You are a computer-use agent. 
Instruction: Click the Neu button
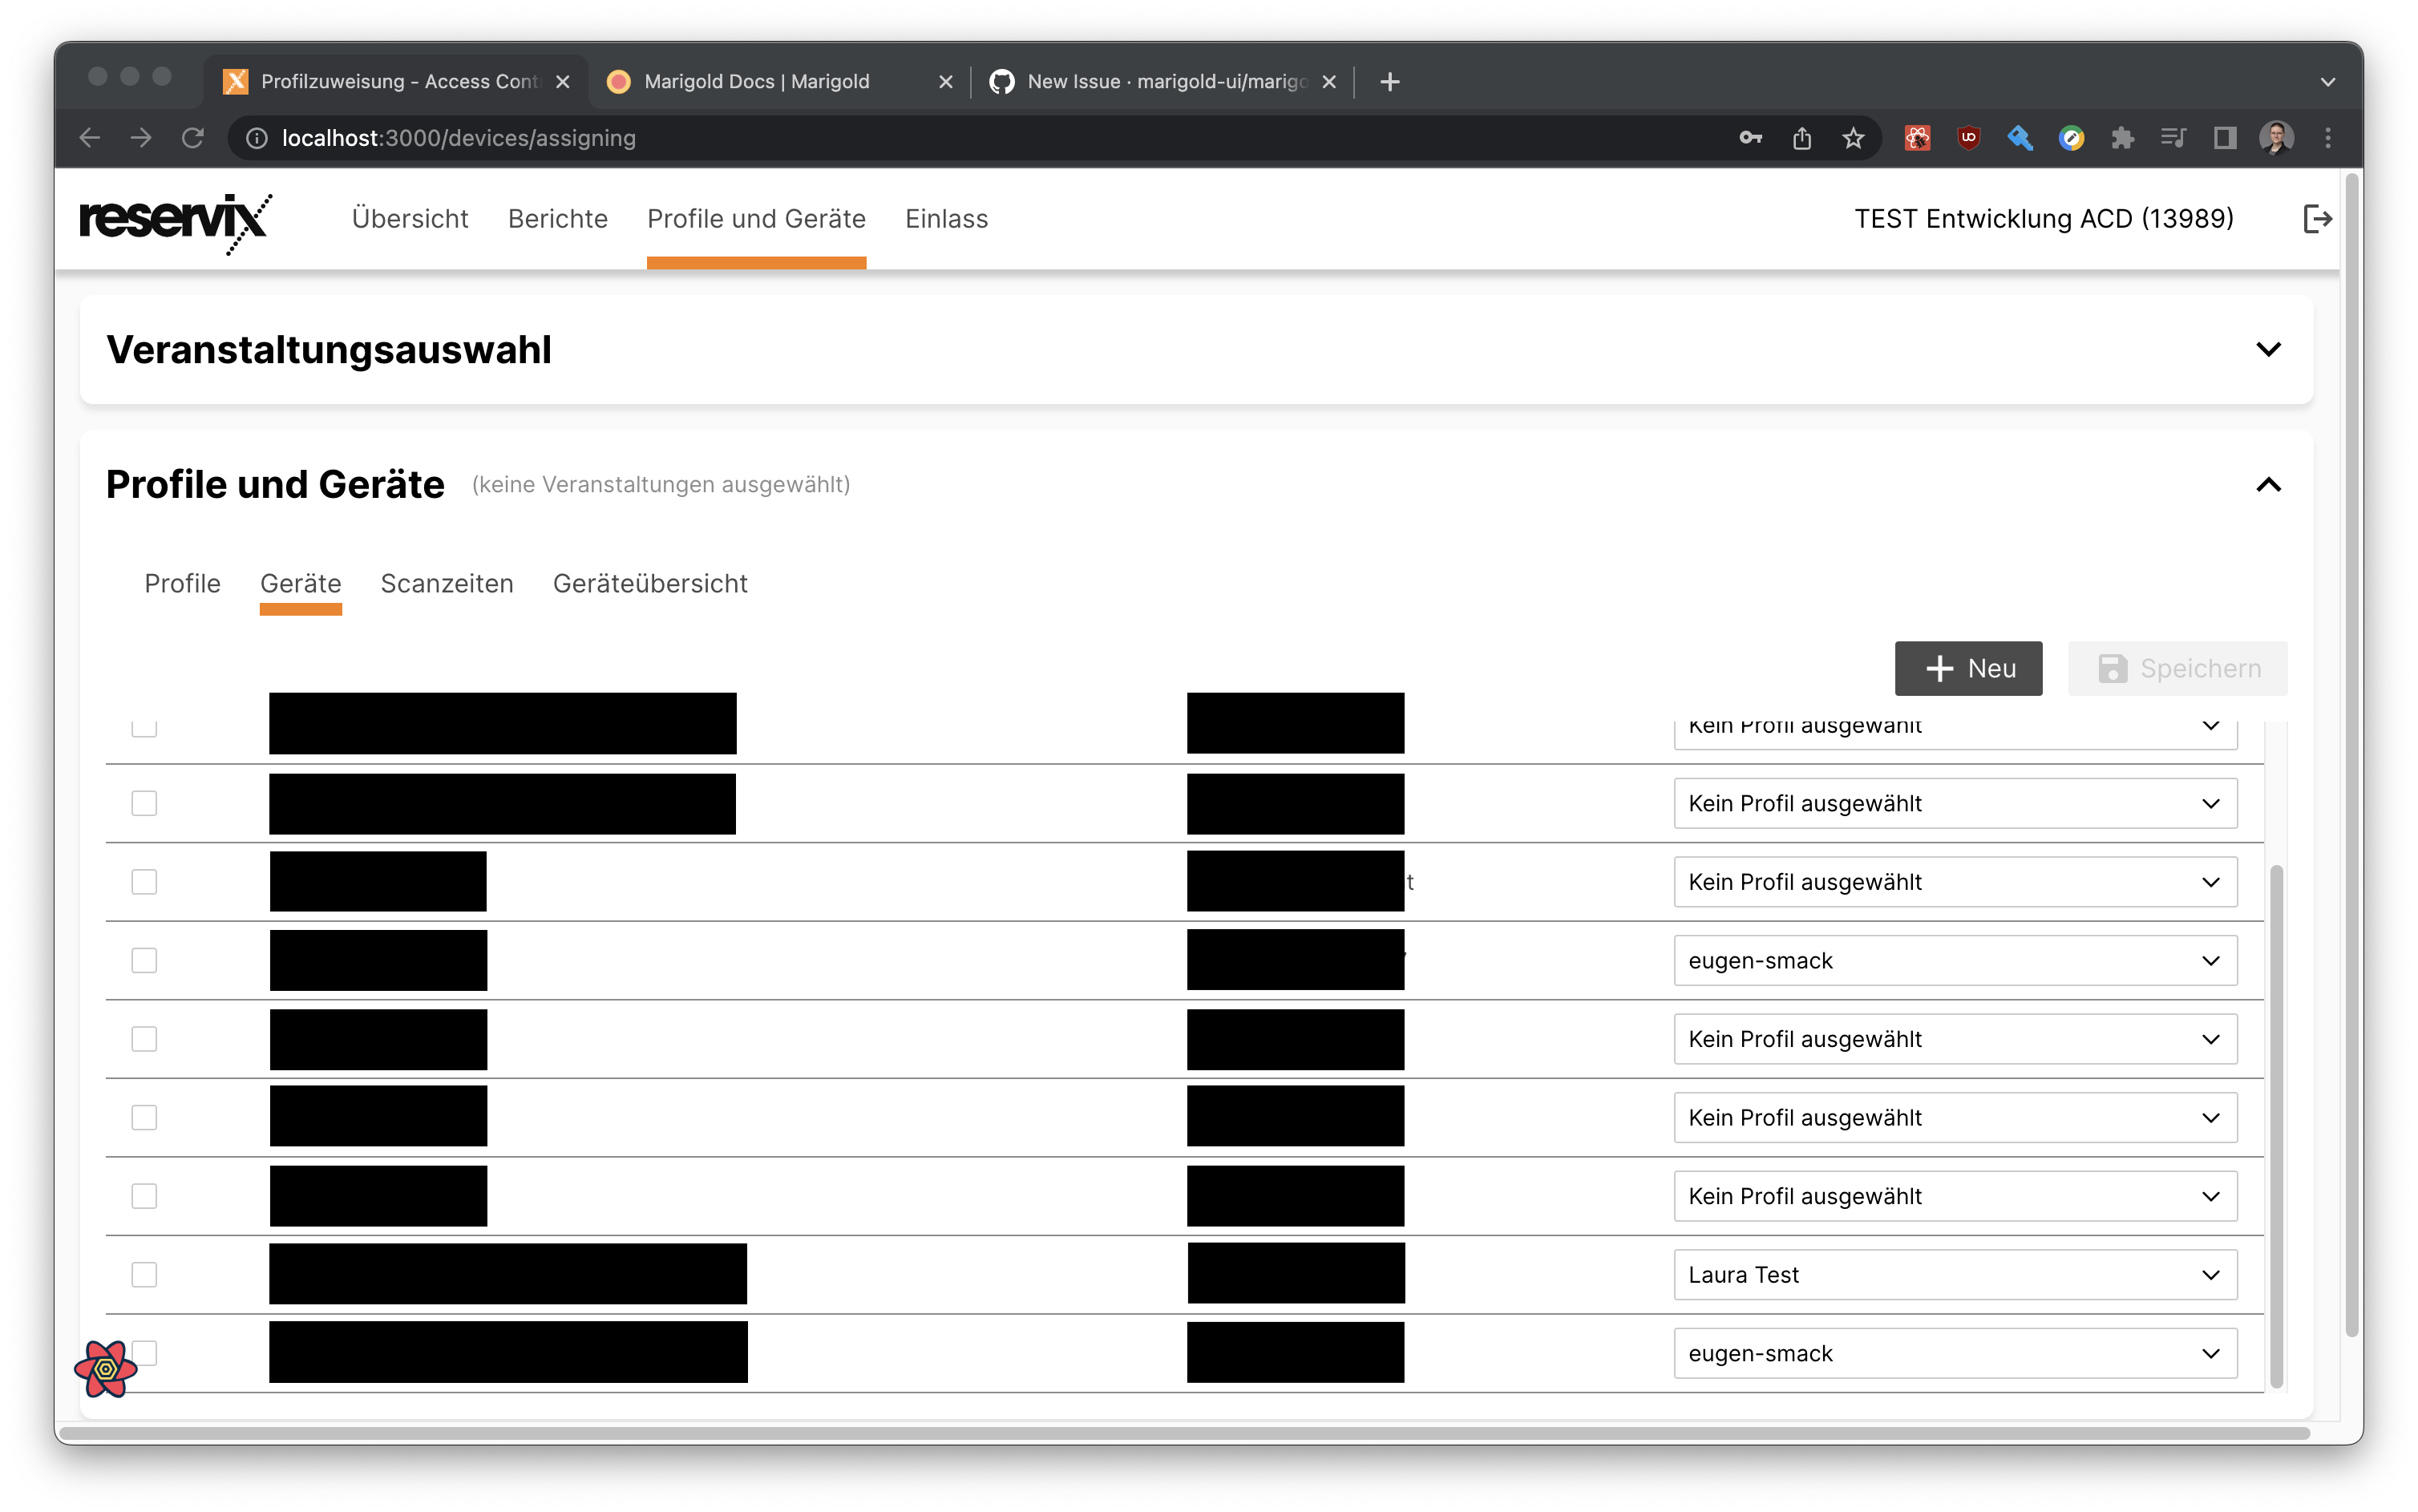click(x=1968, y=668)
